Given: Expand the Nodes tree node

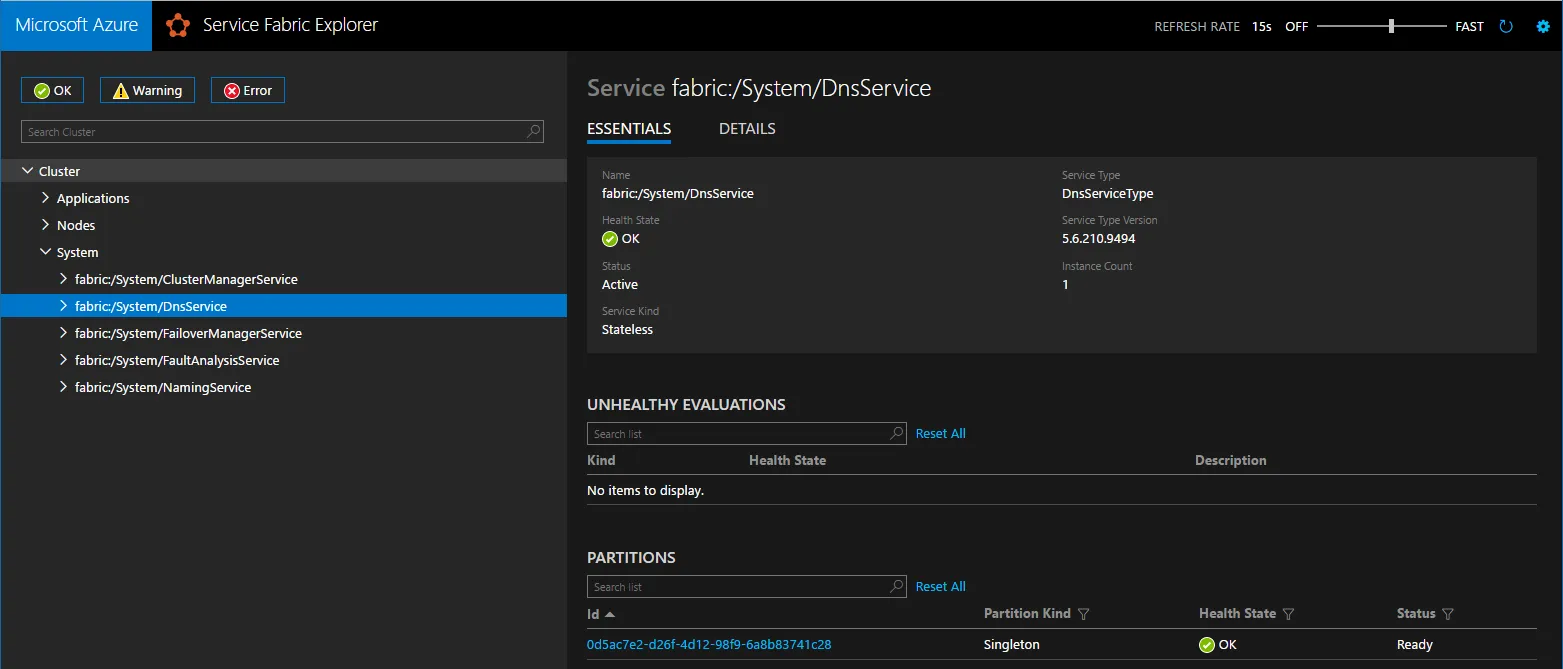Looking at the screenshot, I should (45, 225).
